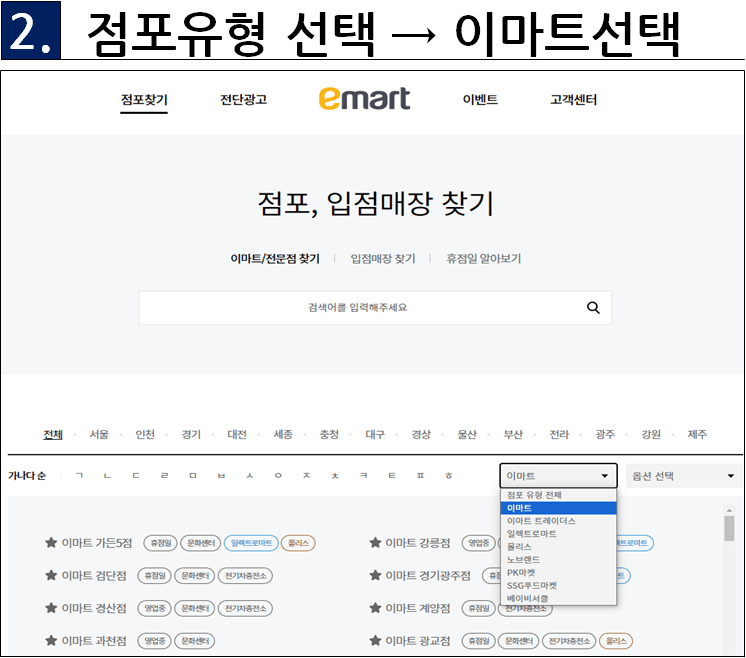This screenshot has width=746, height=658.
Task: Star the 이마트 경기광주점 store
Action: pos(375,576)
